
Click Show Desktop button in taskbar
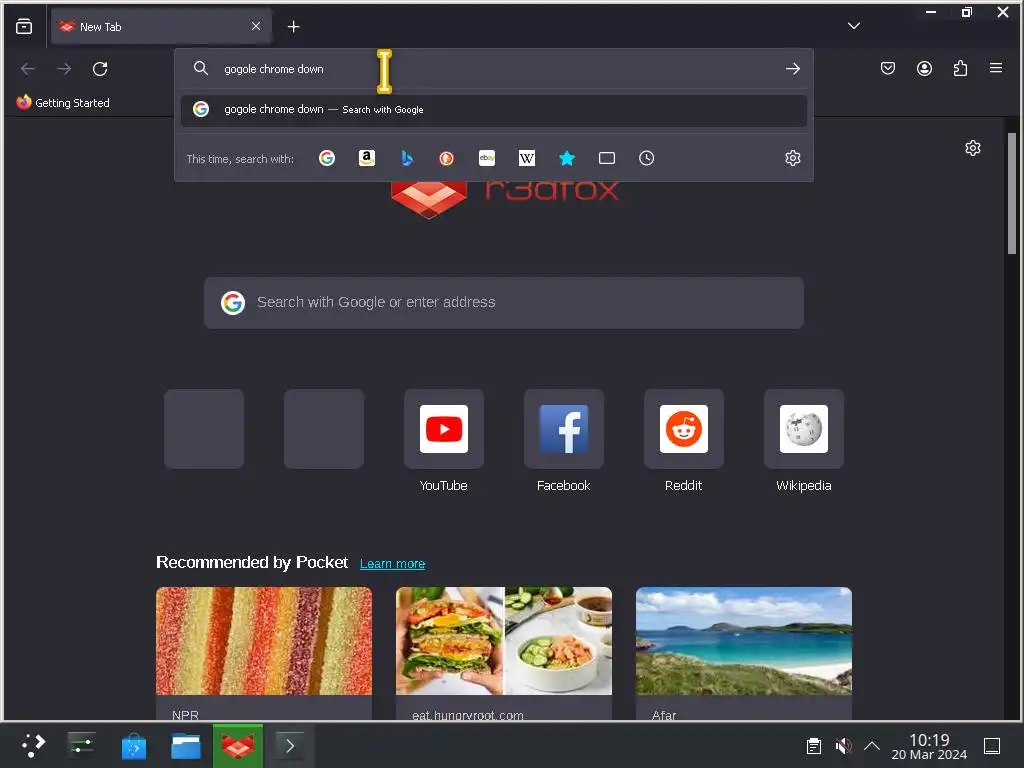point(992,746)
